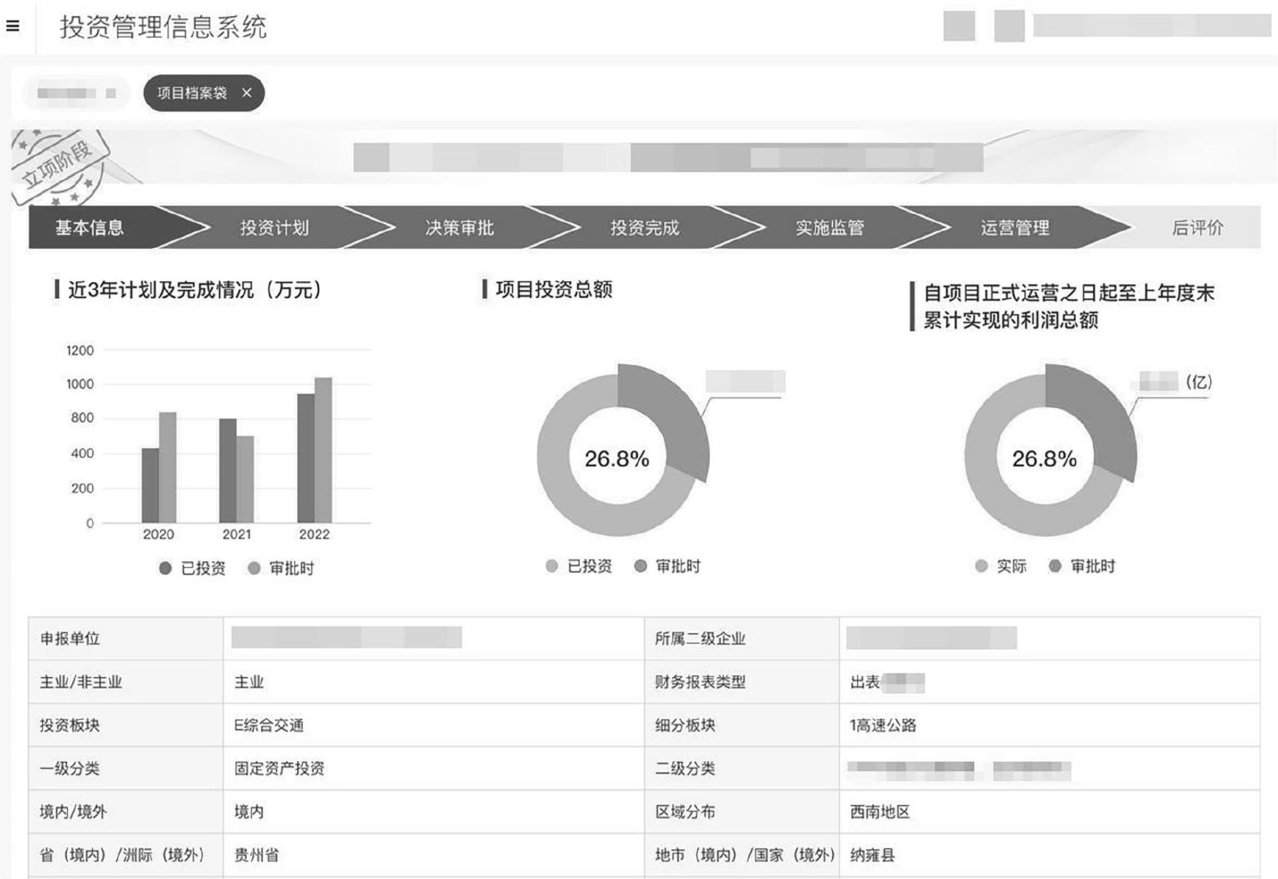The width and height of the screenshot is (1278, 879).
Task: Select the 项目档案袋 tab
Action: click(x=192, y=93)
